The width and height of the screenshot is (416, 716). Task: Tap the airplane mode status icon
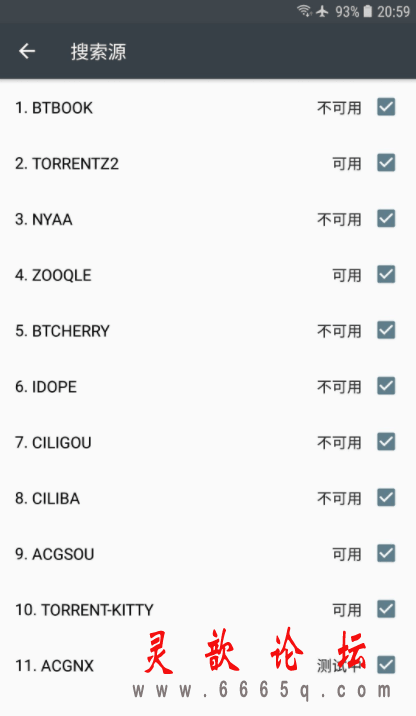(x=322, y=11)
